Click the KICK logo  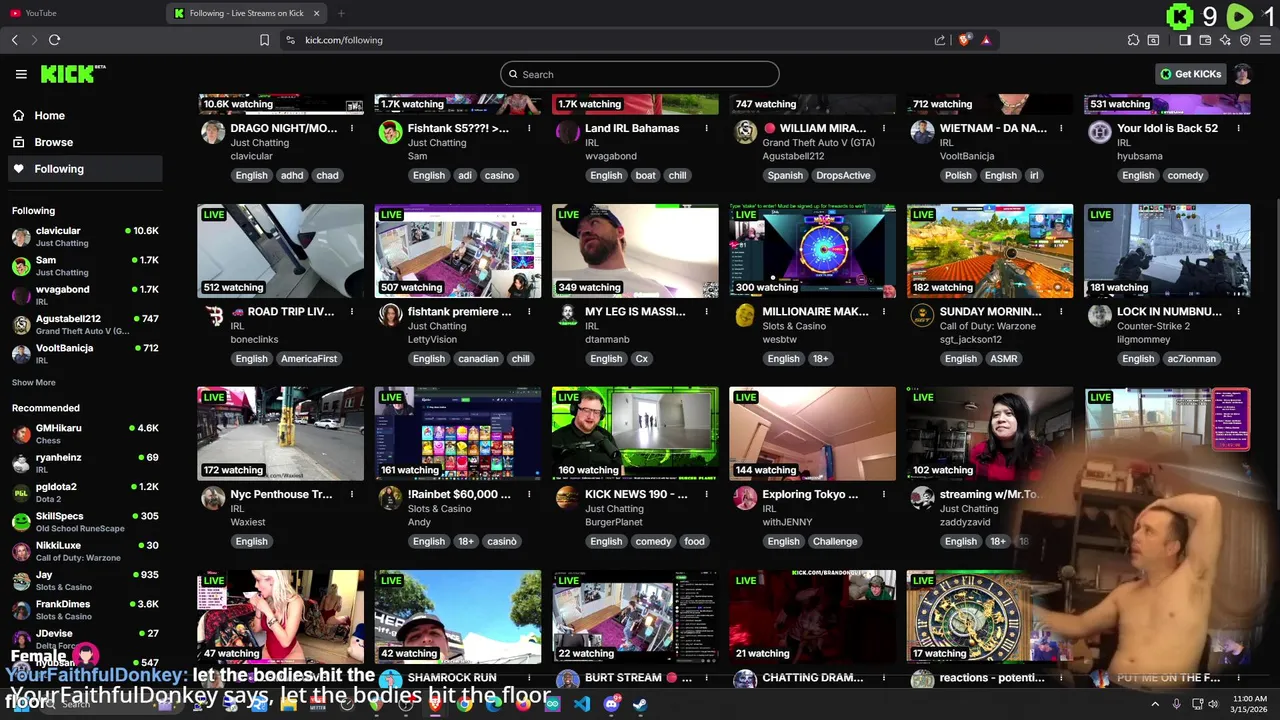[72, 74]
